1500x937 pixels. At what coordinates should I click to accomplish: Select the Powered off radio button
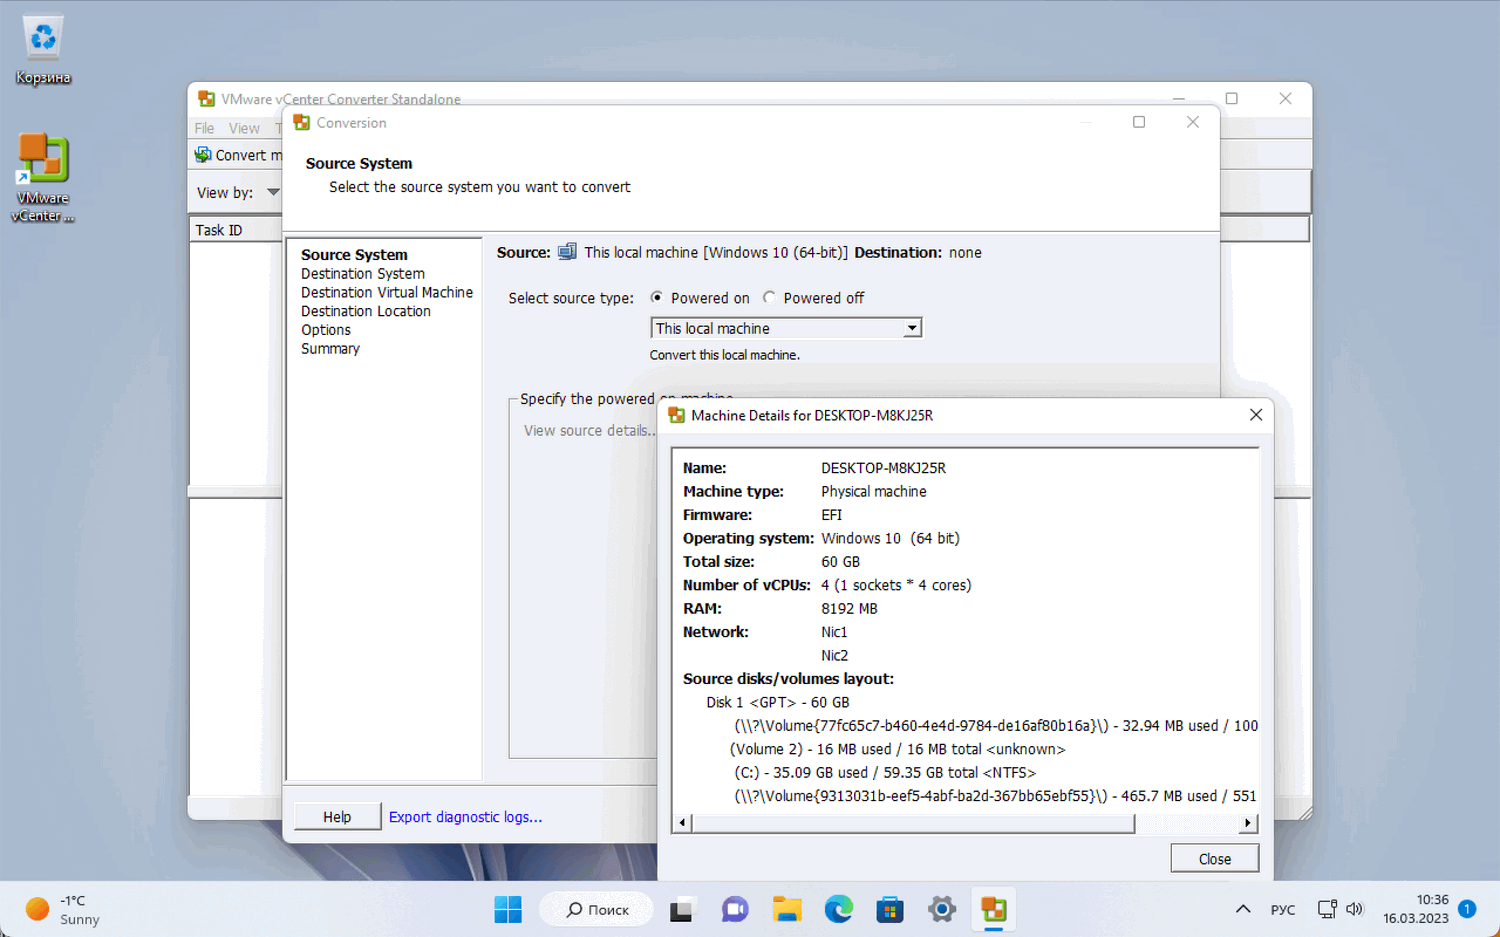pyautogui.click(x=769, y=298)
